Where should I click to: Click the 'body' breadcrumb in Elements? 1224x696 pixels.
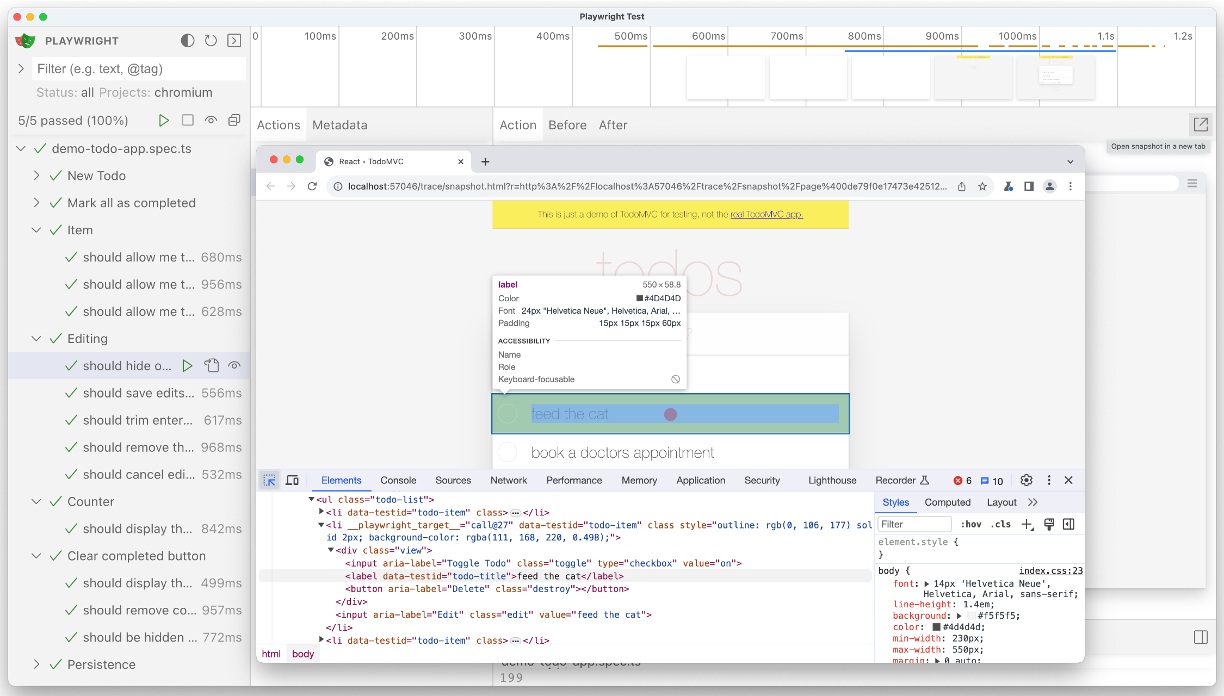click(x=303, y=654)
